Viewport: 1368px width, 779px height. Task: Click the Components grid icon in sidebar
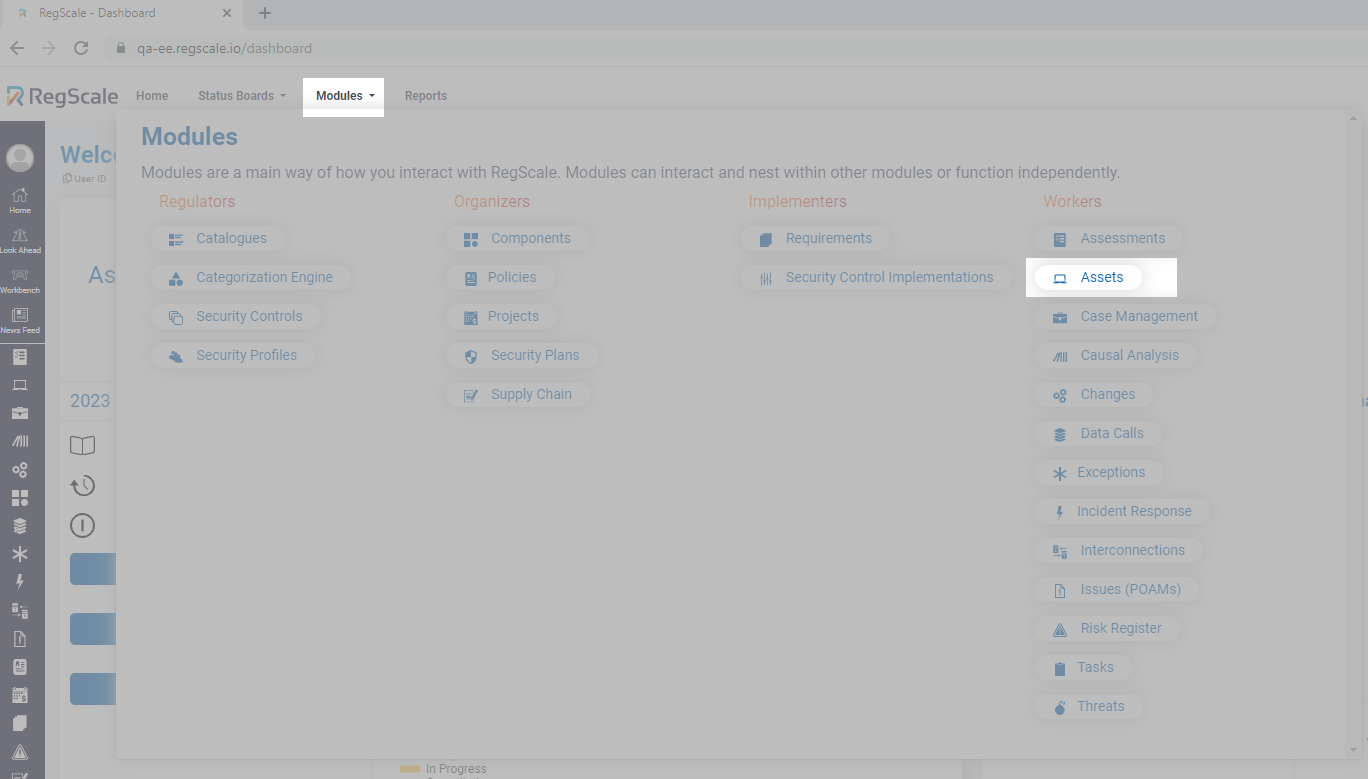click(20, 497)
